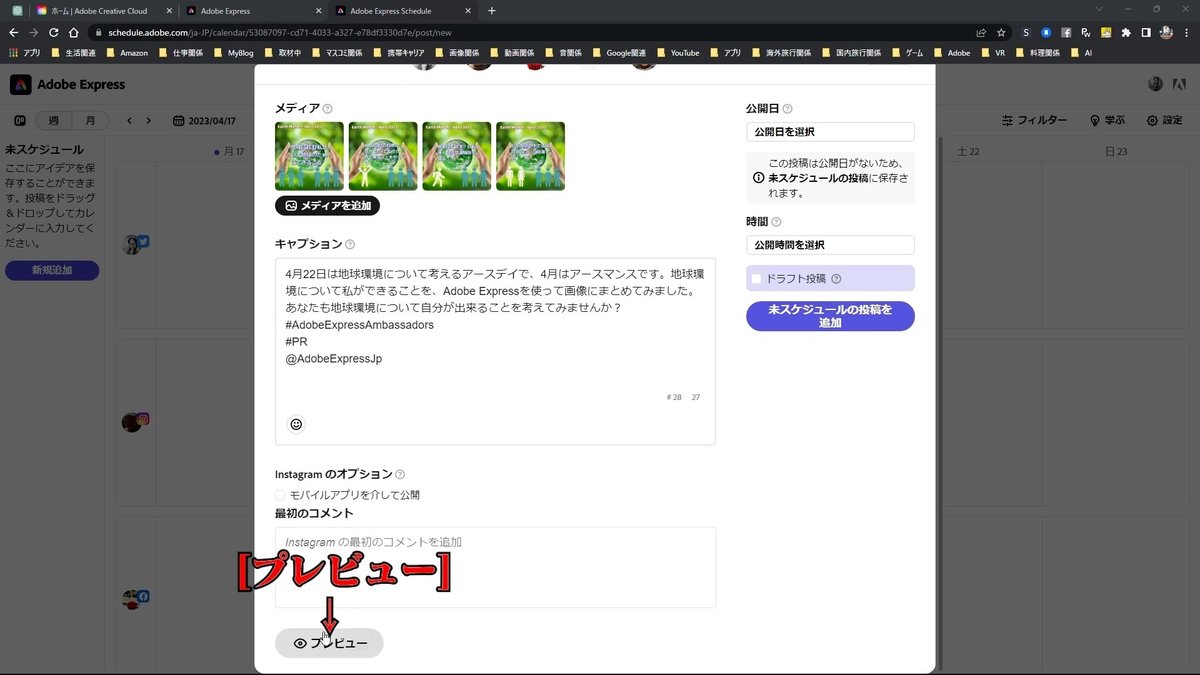Click the browser reload button
This screenshot has height=675, width=1200.
[x=54, y=32]
